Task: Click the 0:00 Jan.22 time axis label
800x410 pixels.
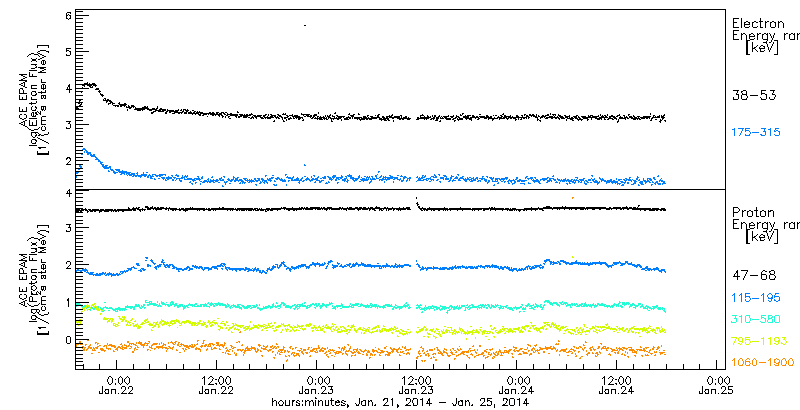Action: click(117, 386)
